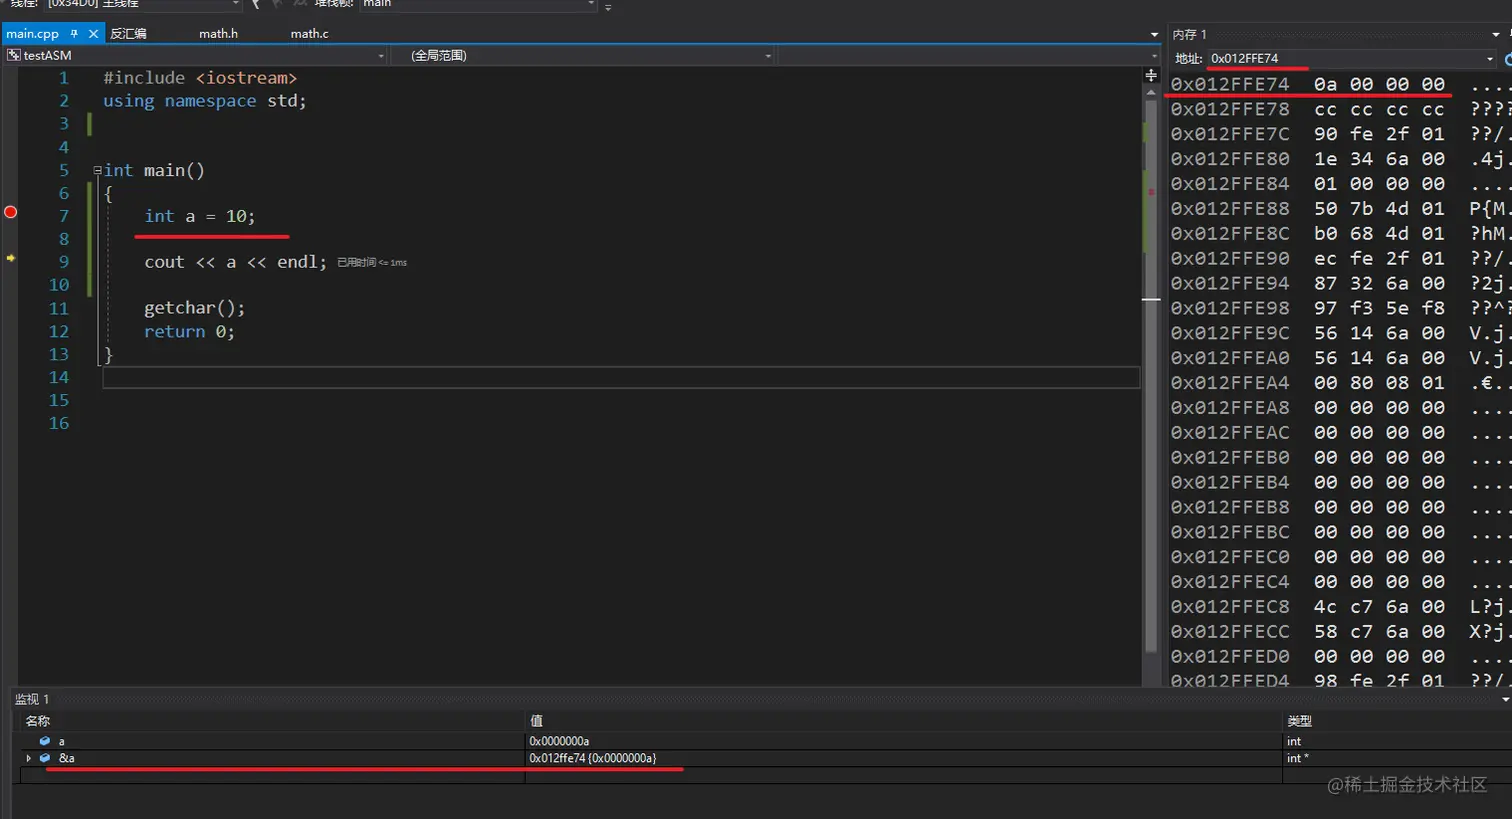Expand the &a watch entry
The width and height of the screenshot is (1512, 819).
(28, 758)
